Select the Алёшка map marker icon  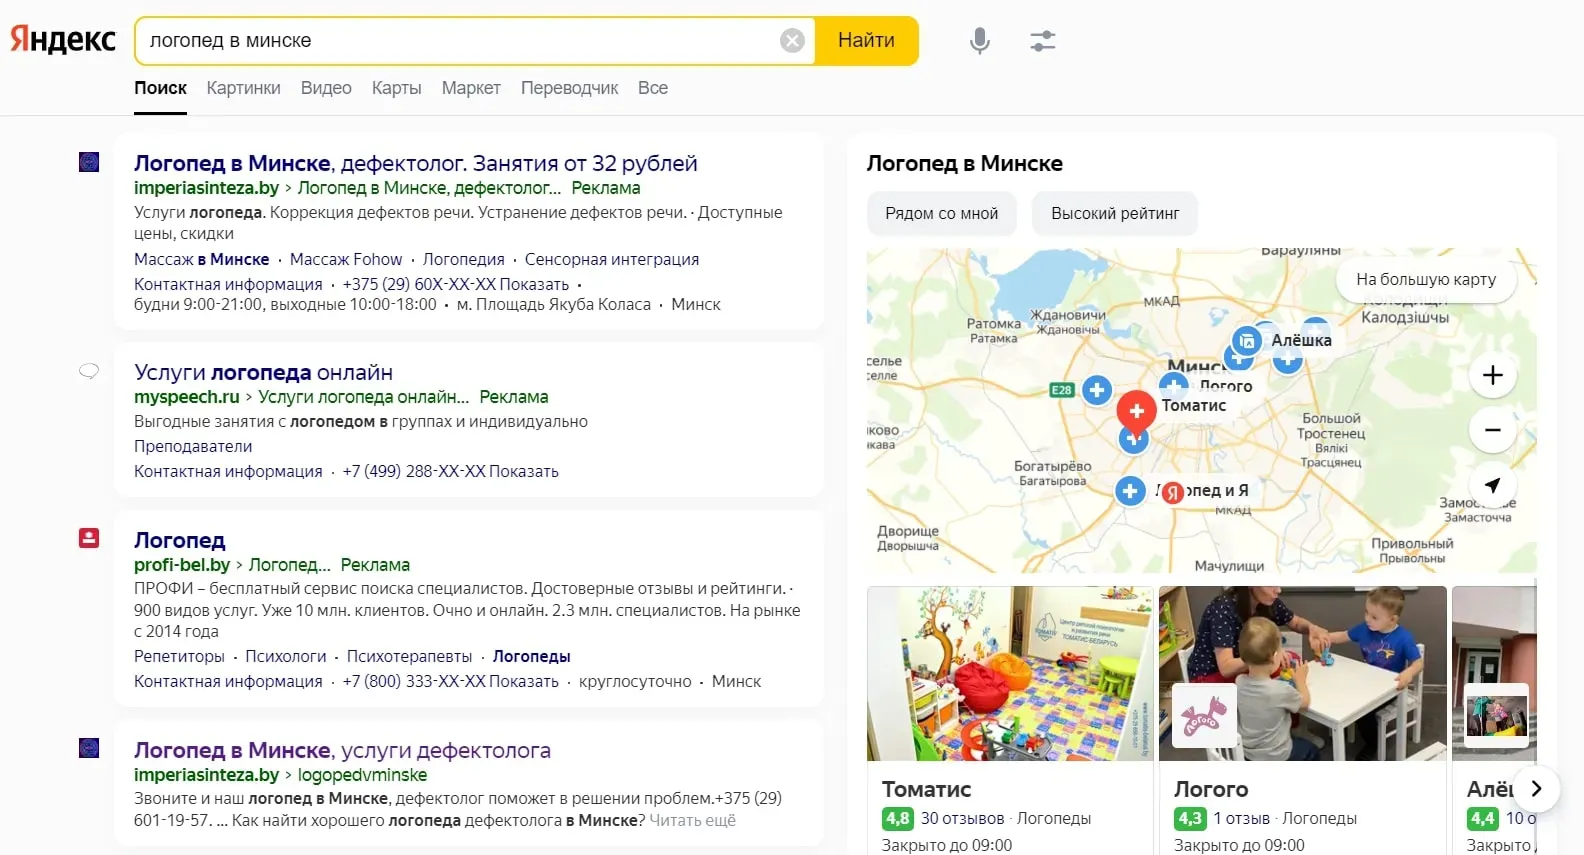click(1246, 341)
